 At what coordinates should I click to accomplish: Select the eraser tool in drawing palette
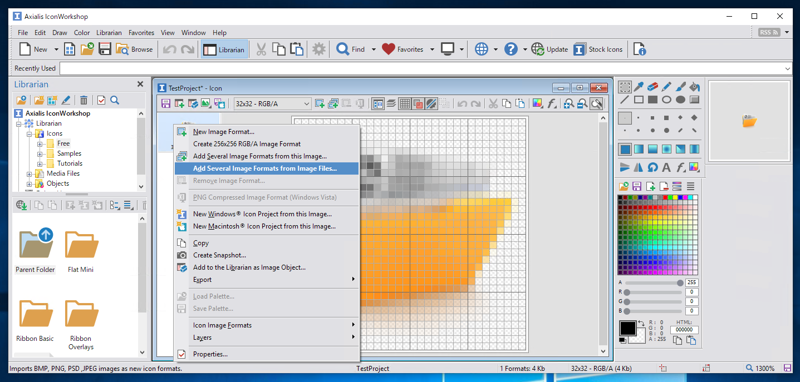coord(653,86)
